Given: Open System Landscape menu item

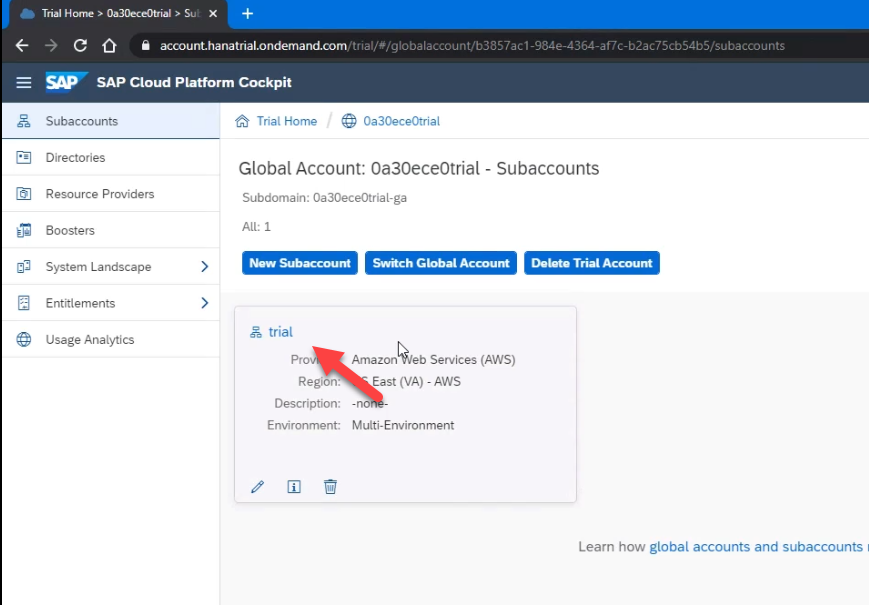Looking at the screenshot, I should (x=111, y=267).
